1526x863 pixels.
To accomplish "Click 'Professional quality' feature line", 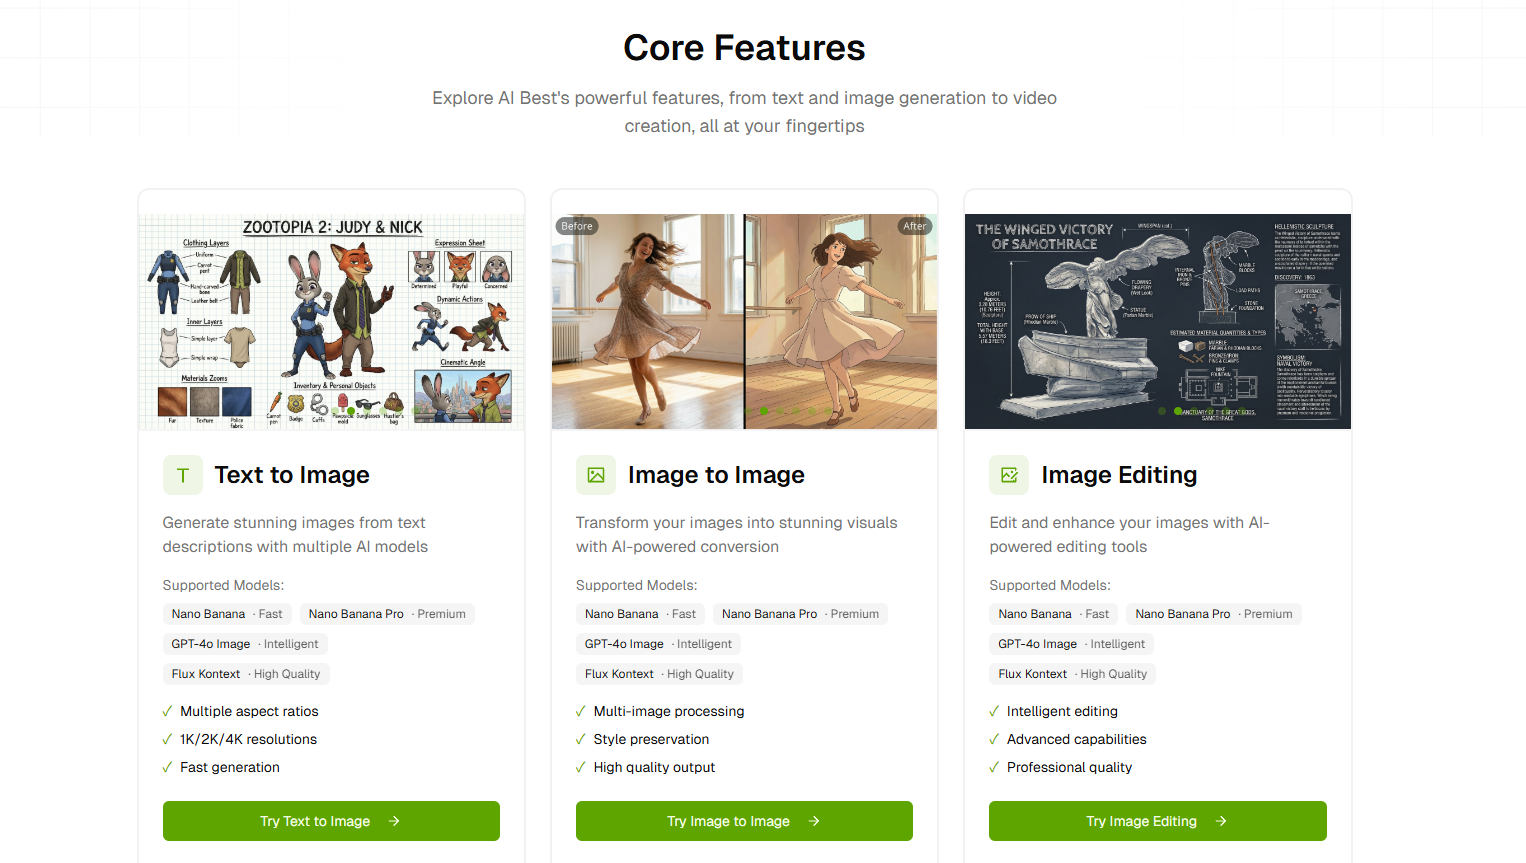I will tap(1069, 767).
